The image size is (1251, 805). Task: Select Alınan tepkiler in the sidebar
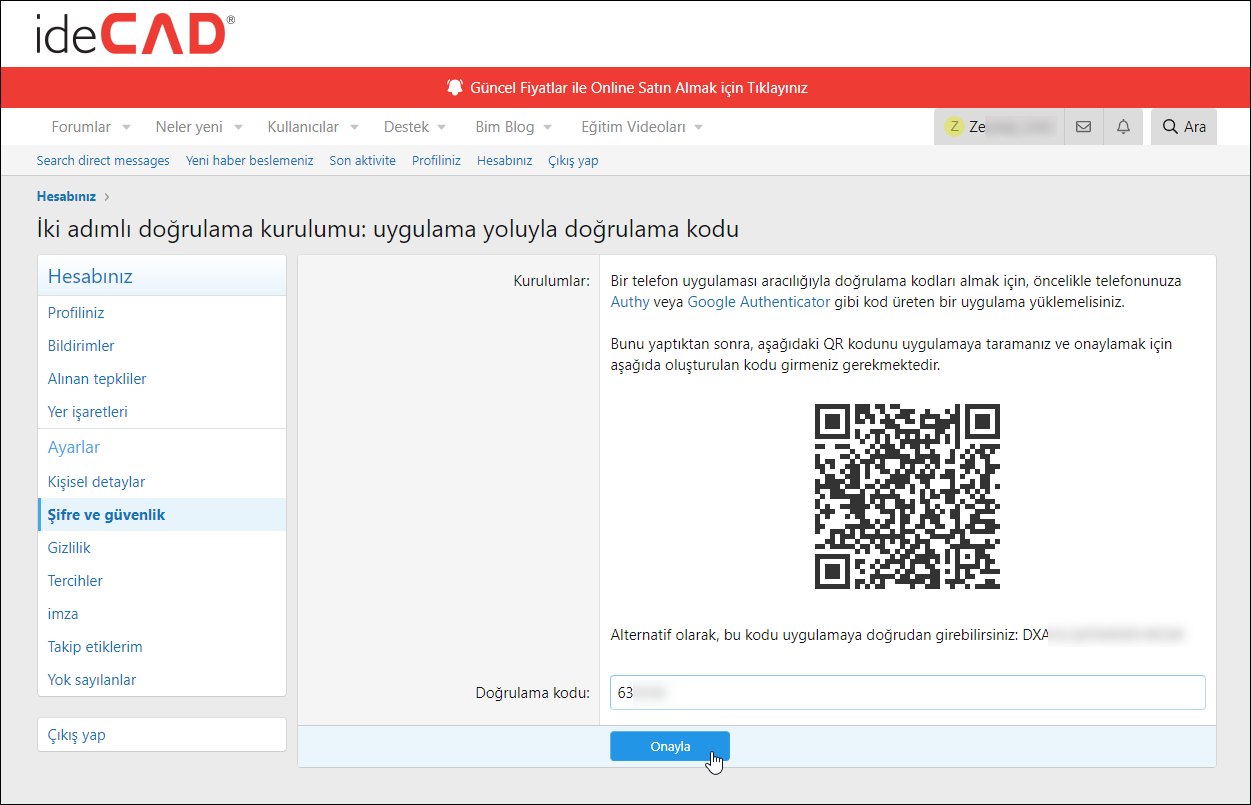tap(162, 379)
